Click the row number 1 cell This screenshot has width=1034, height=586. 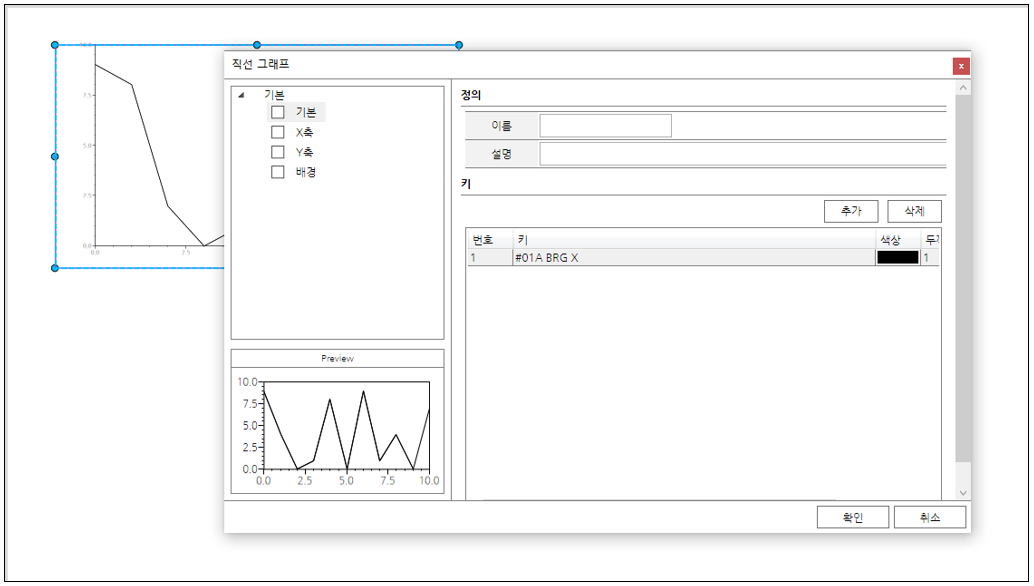(489, 257)
